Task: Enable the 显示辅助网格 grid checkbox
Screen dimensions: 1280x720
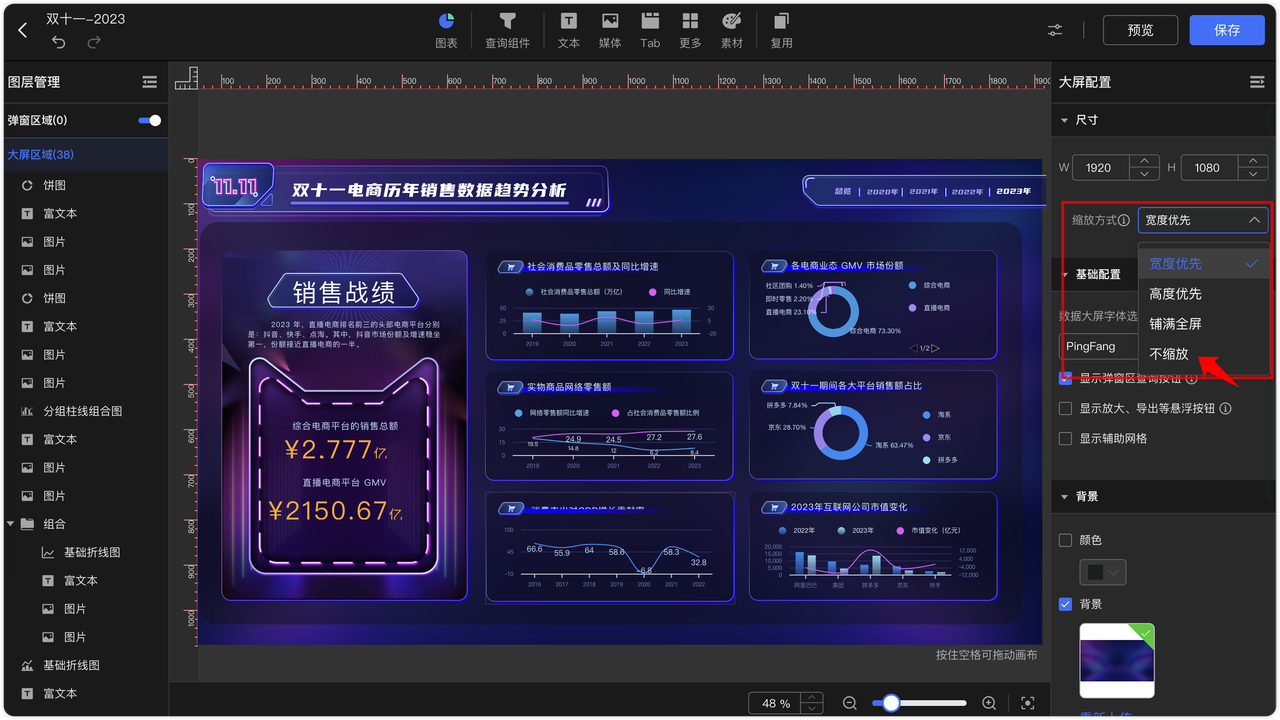Action: pyautogui.click(x=1065, y=438)
